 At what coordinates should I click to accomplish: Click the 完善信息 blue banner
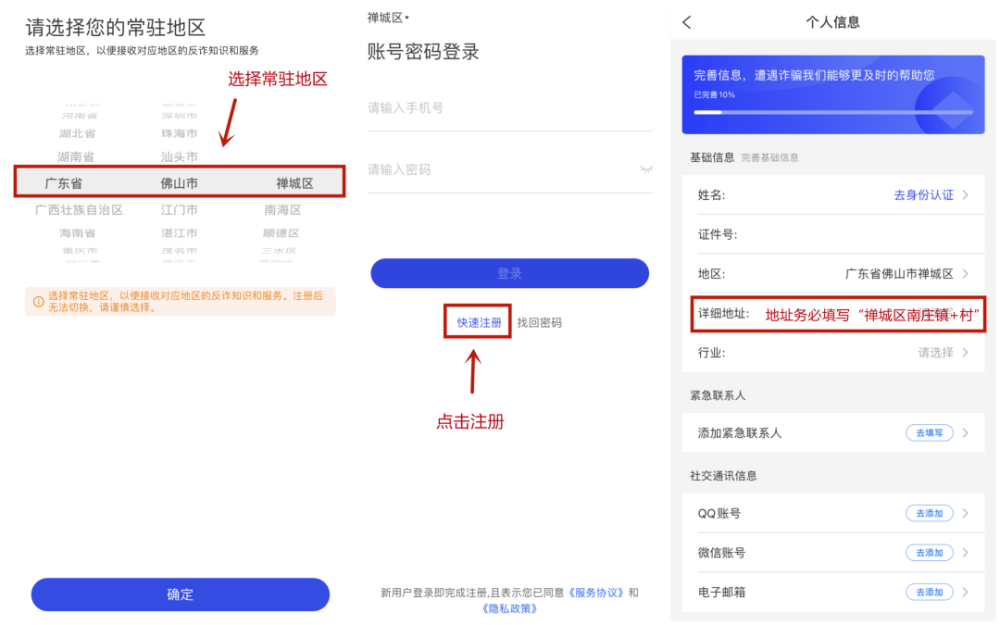click(833, 94)
